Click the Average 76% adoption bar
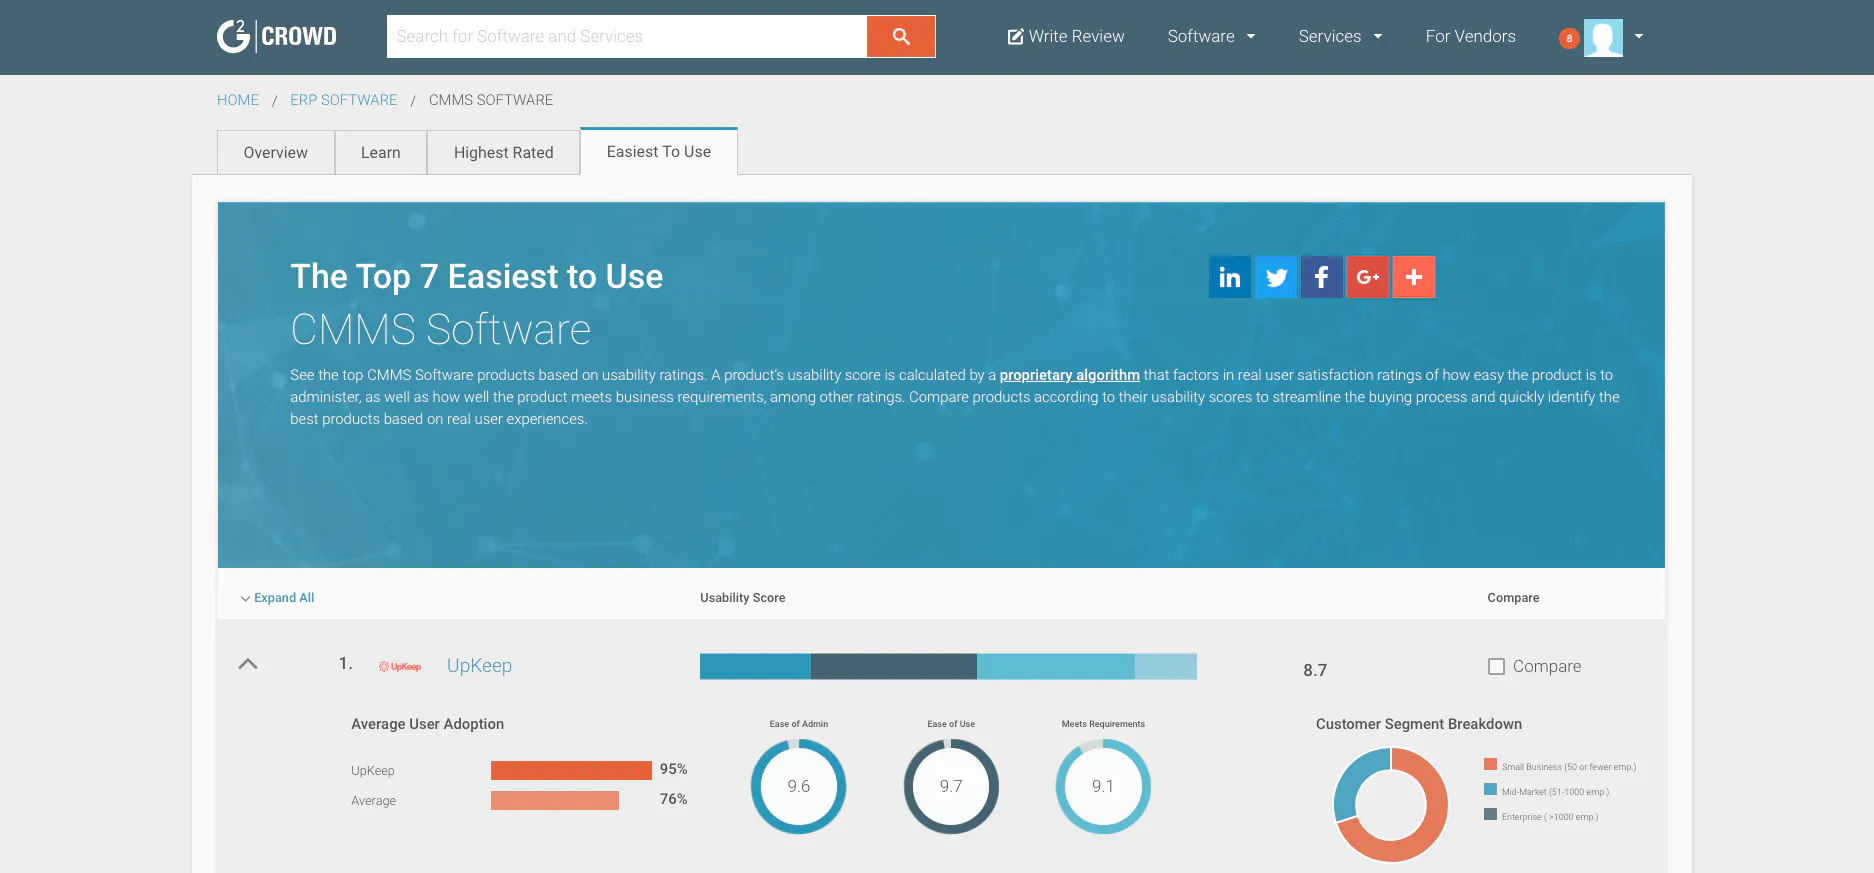This screenshot has width=1874, height=873. 555,800
